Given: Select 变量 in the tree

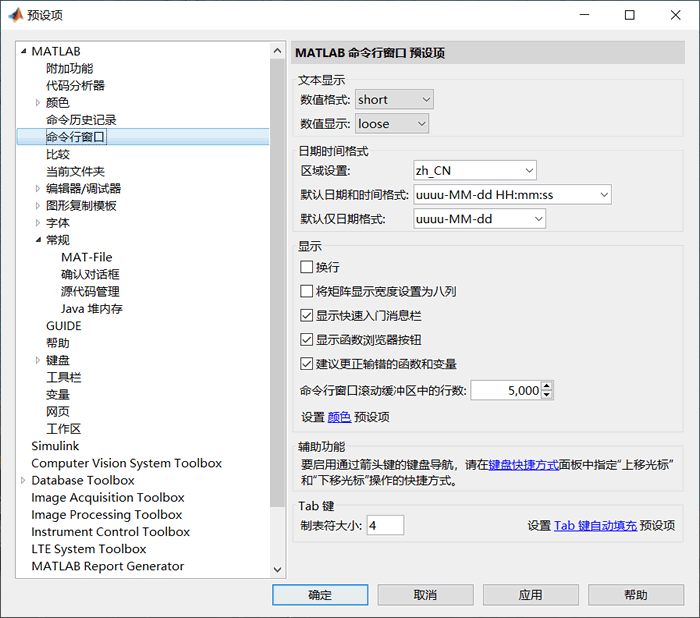Looking at the screenshot, I should (58, 394).
